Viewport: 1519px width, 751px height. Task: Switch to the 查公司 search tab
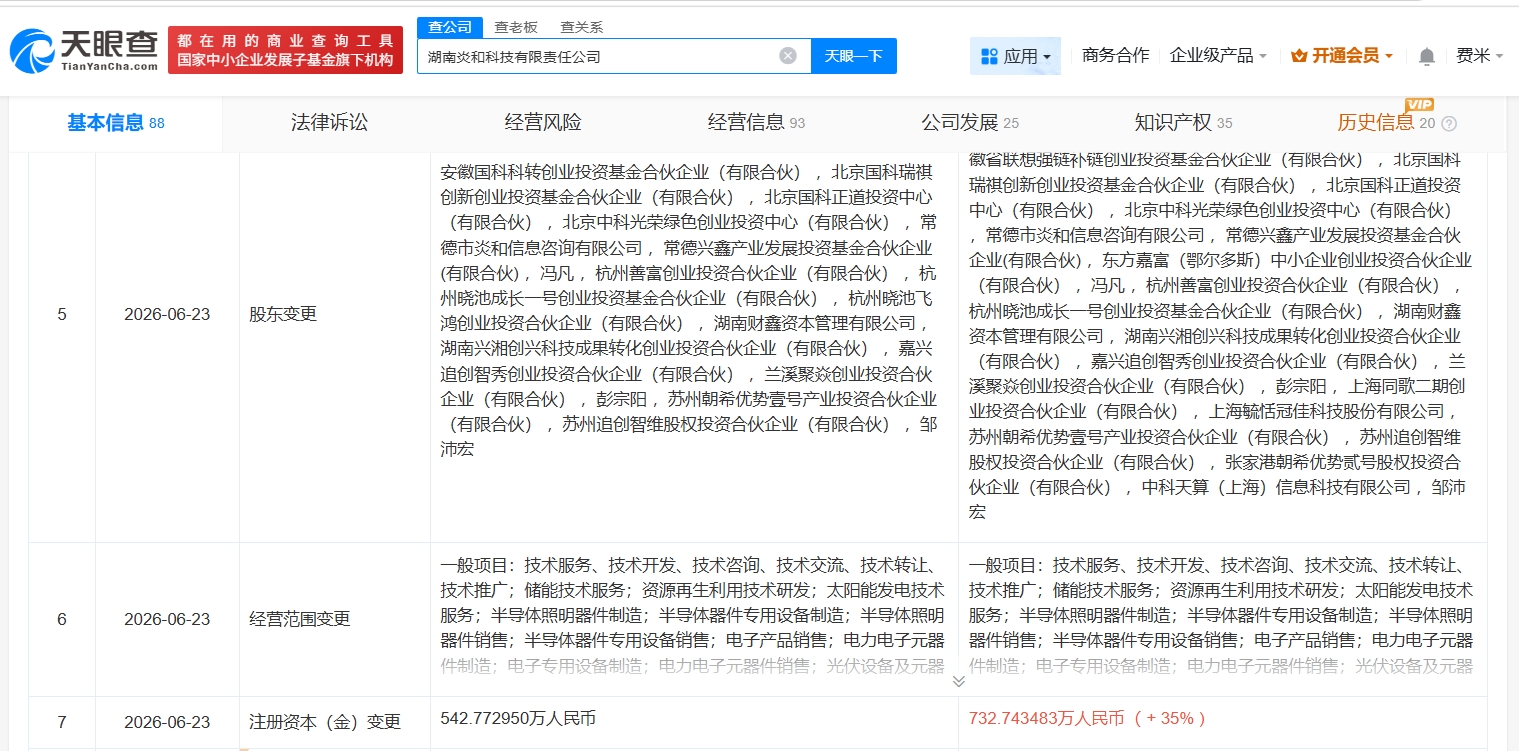(450, 27)
